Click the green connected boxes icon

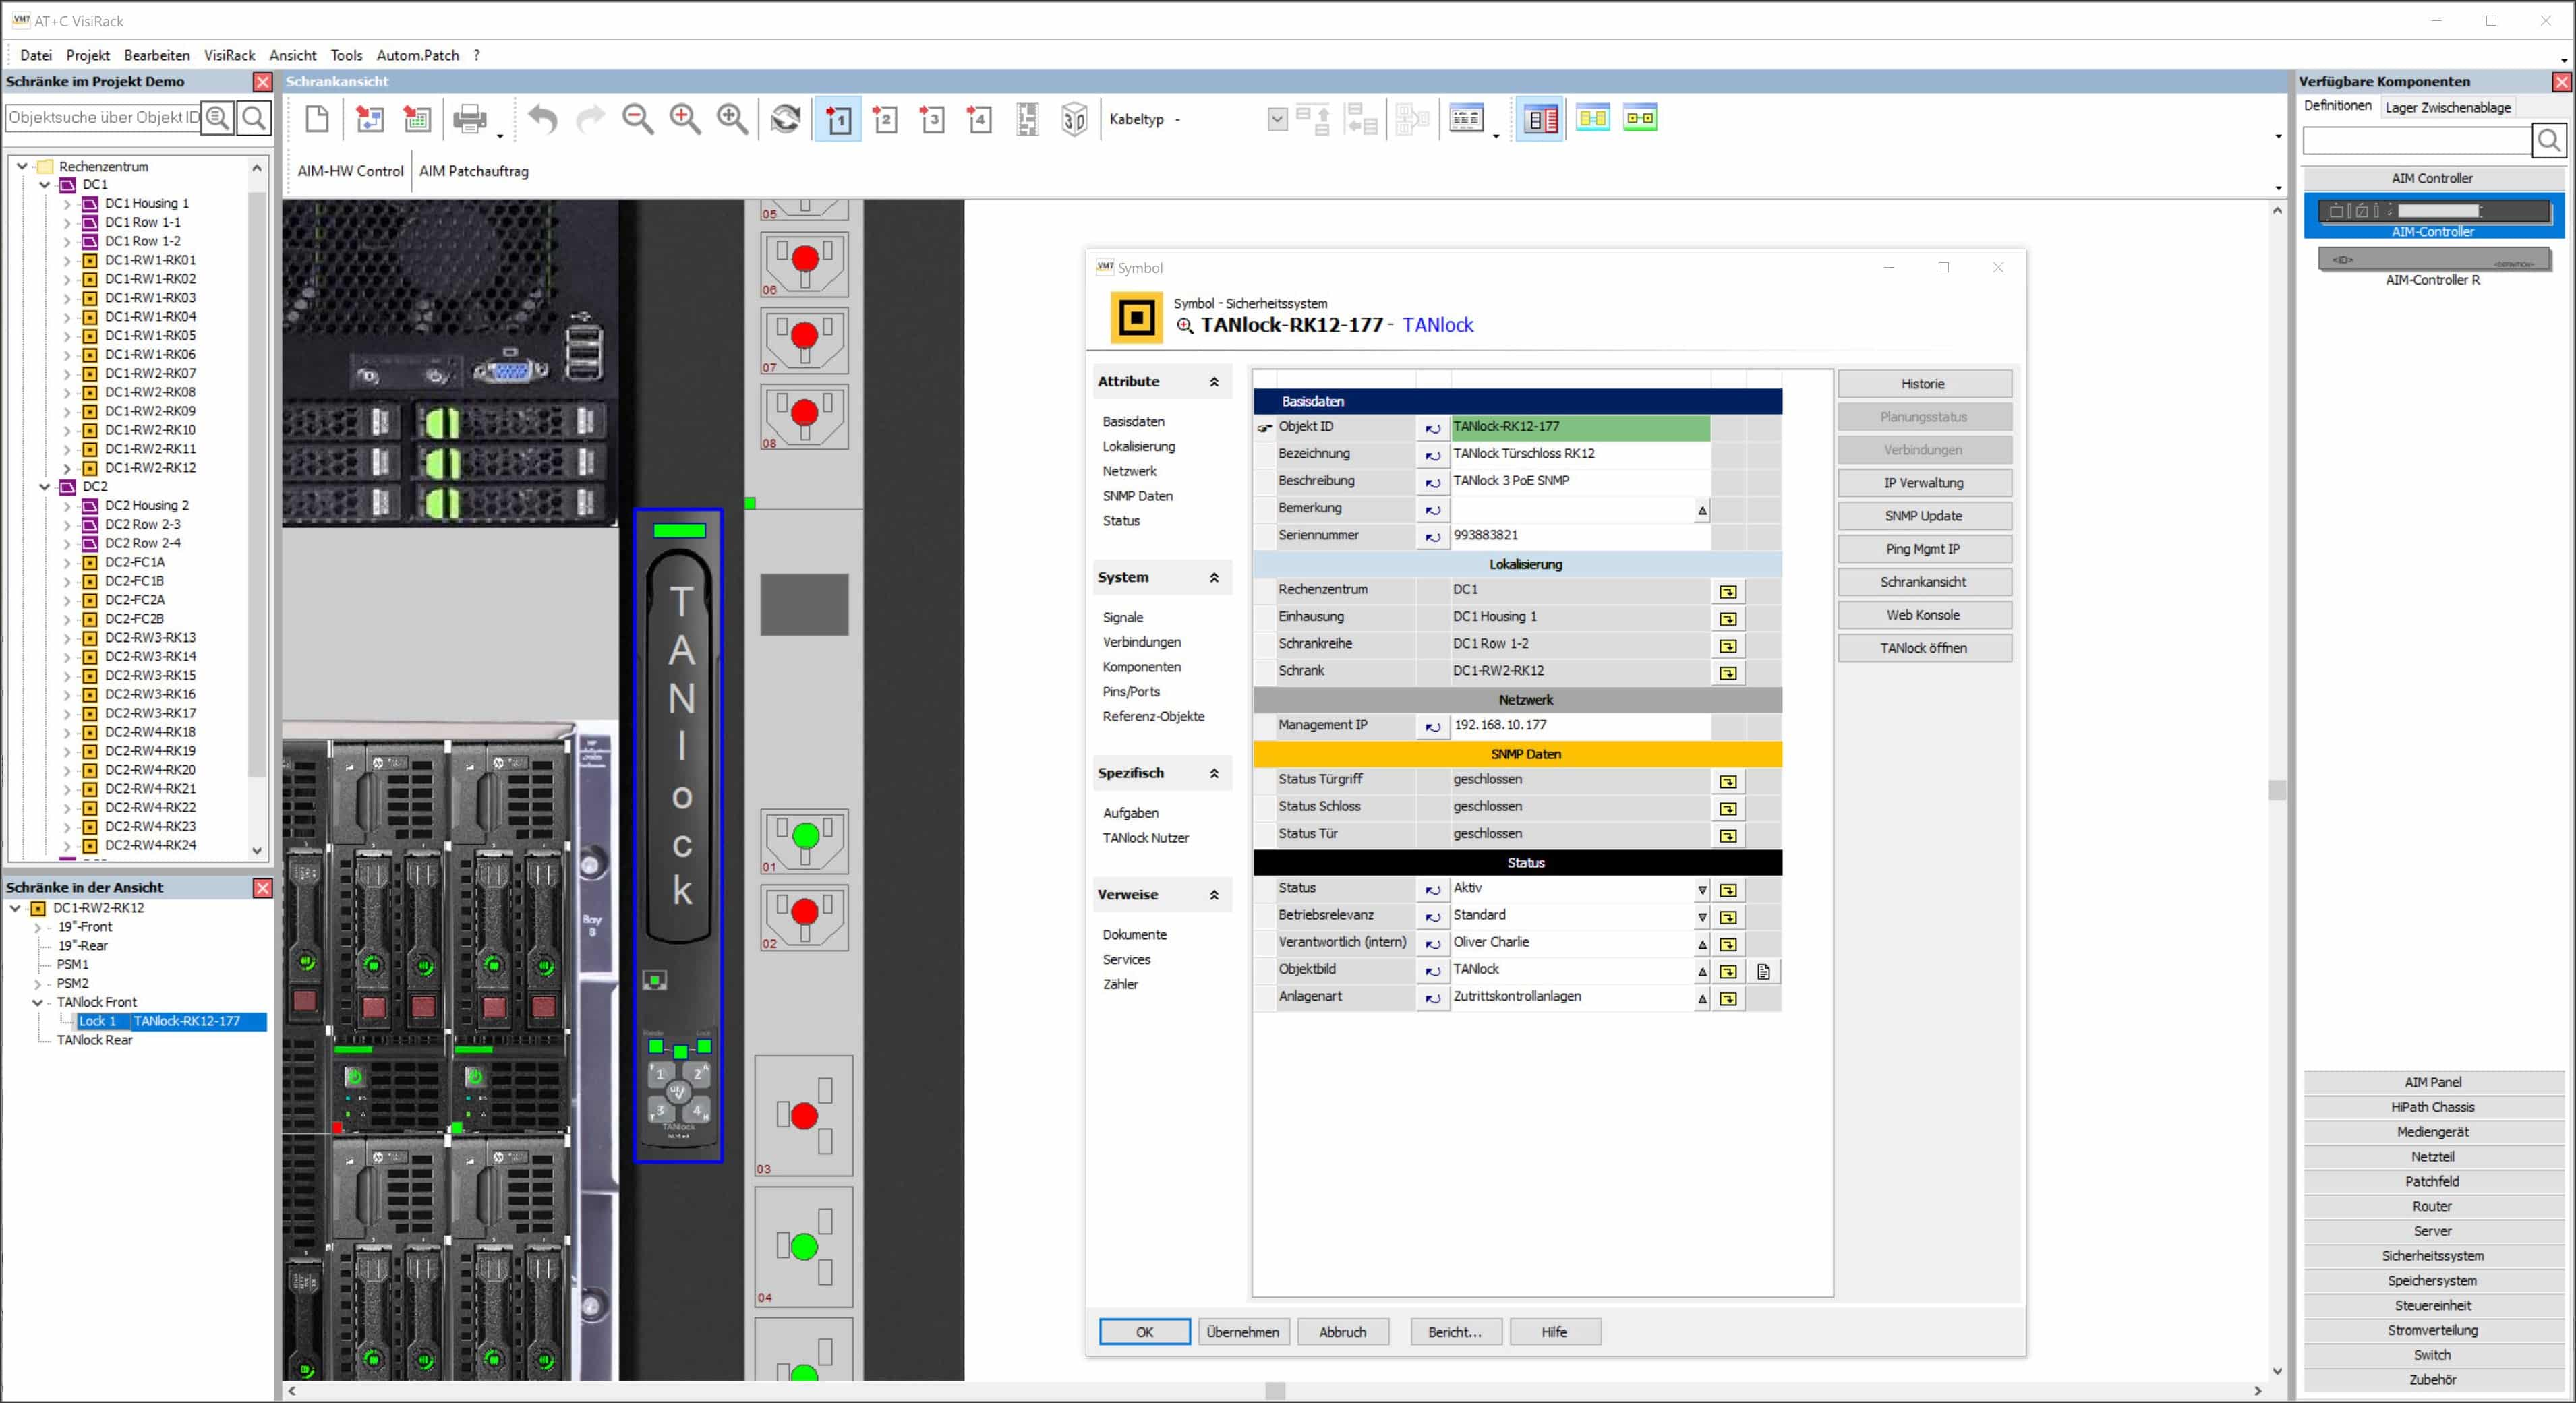click(1640, 118)
